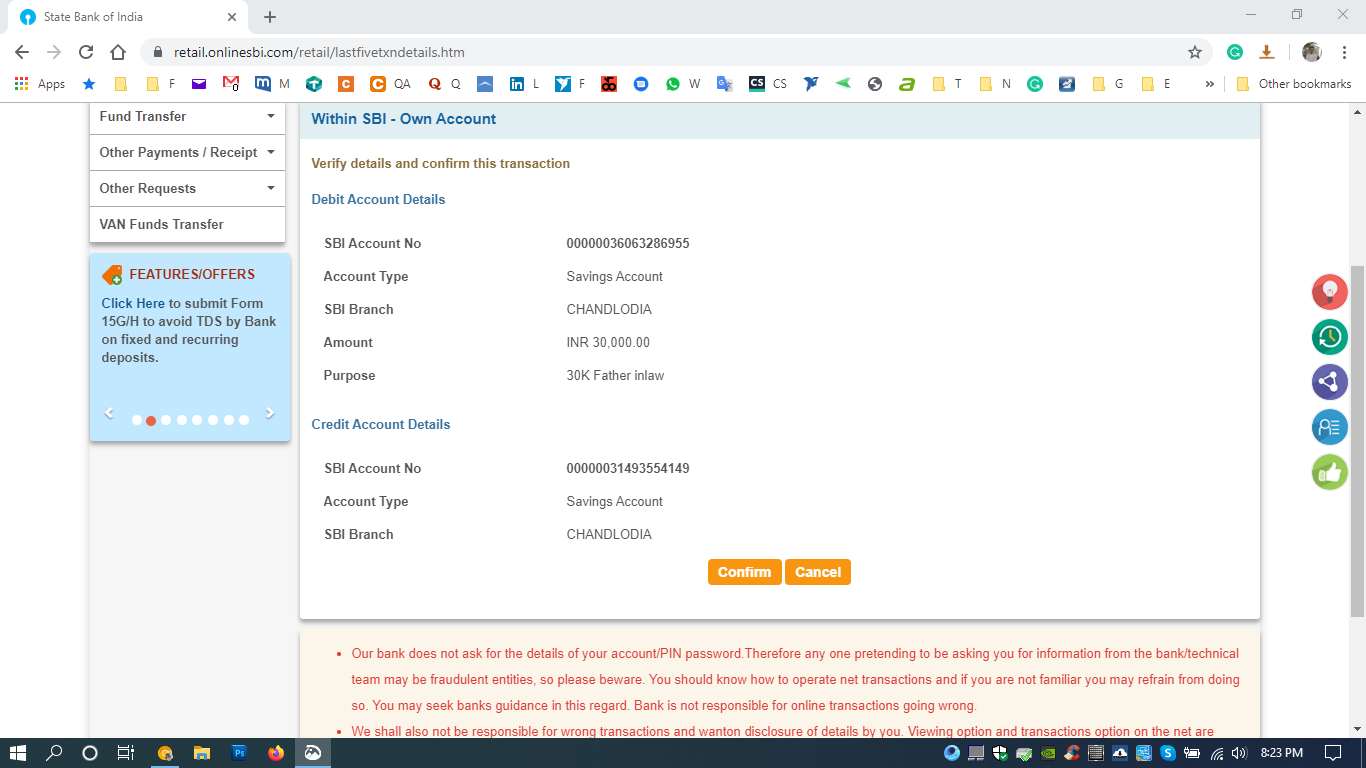Select the active orange carousel dot
This screenshot has width=1366, height=768.
pyautogui.click(x=151, y=420)
